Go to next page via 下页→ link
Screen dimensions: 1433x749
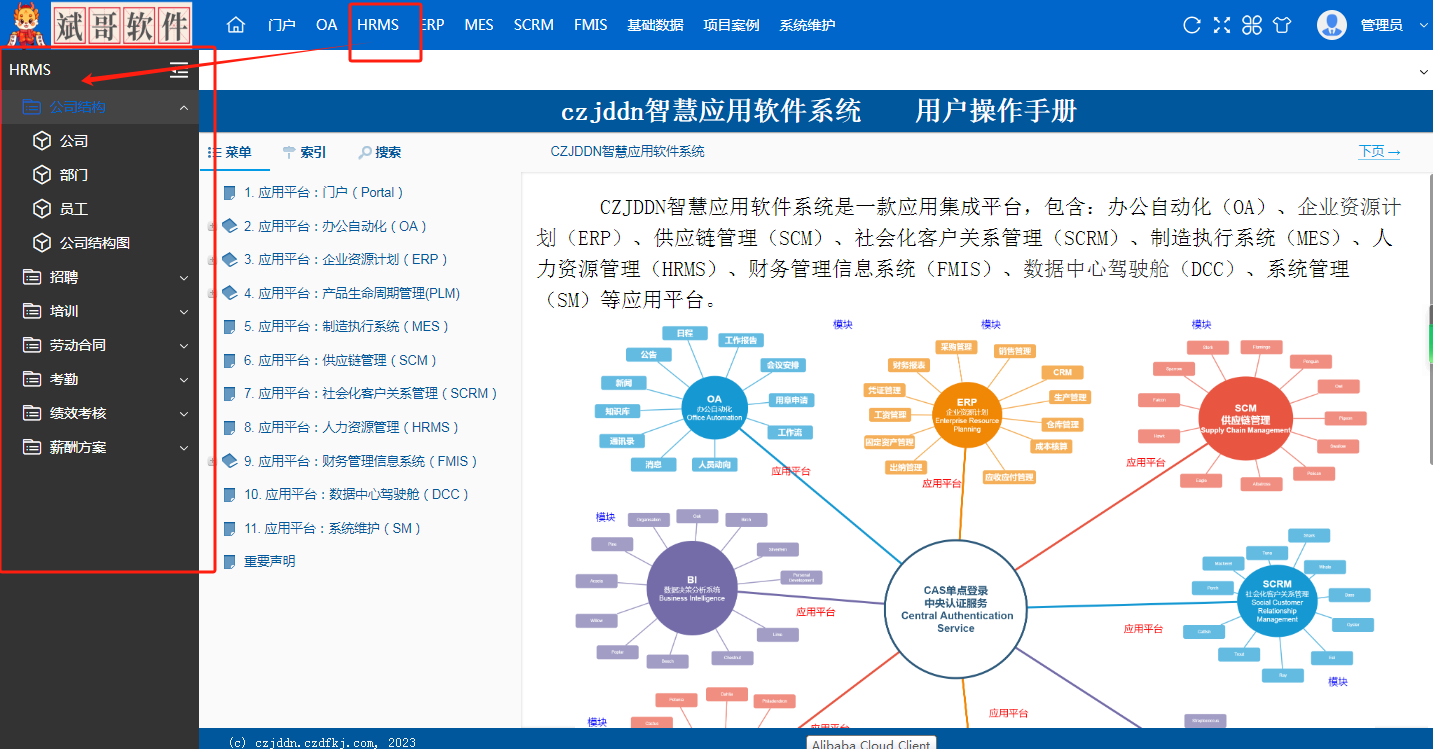click(1379, 152)
